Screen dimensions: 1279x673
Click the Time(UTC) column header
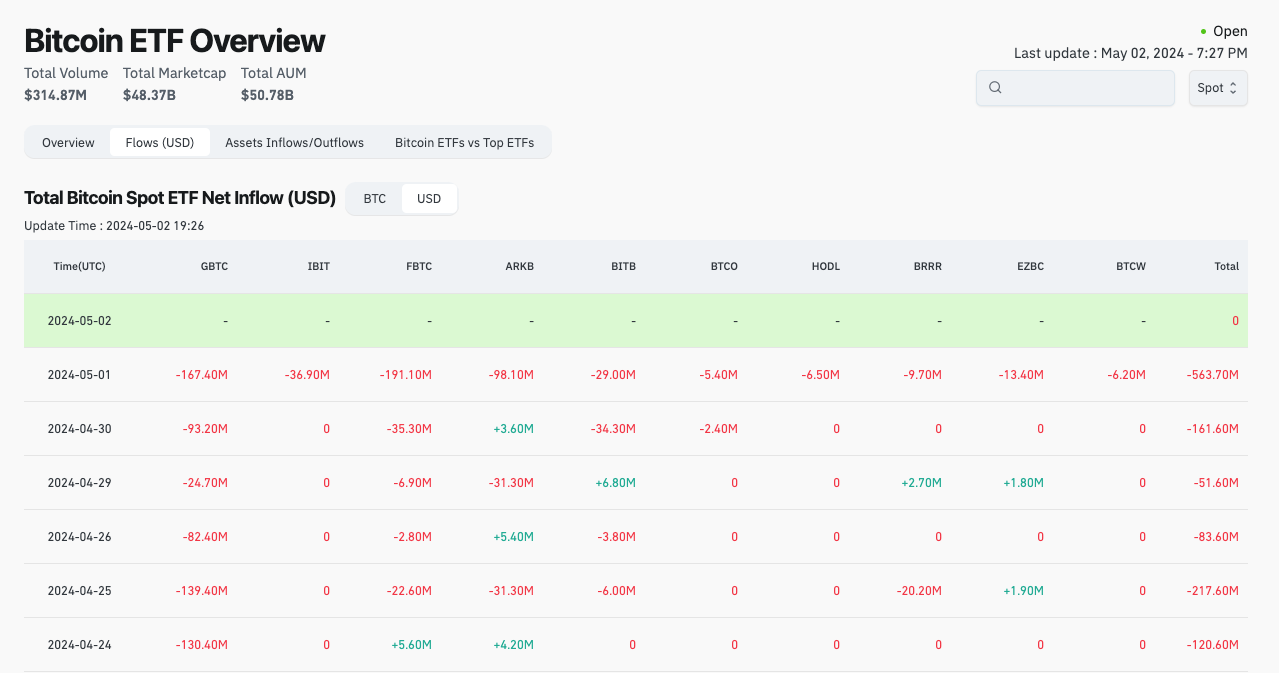click(x=79, y=266)
